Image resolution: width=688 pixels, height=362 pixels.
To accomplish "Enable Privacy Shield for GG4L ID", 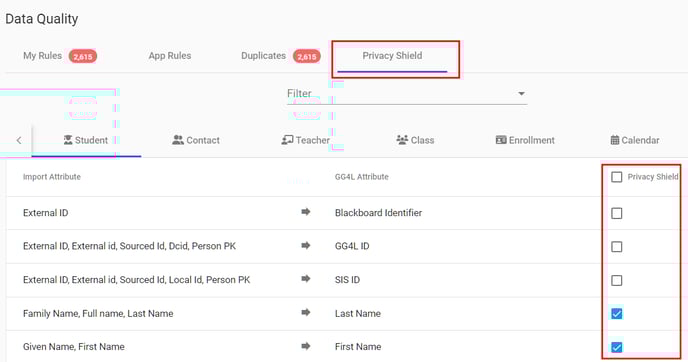I will click(616, 247).
